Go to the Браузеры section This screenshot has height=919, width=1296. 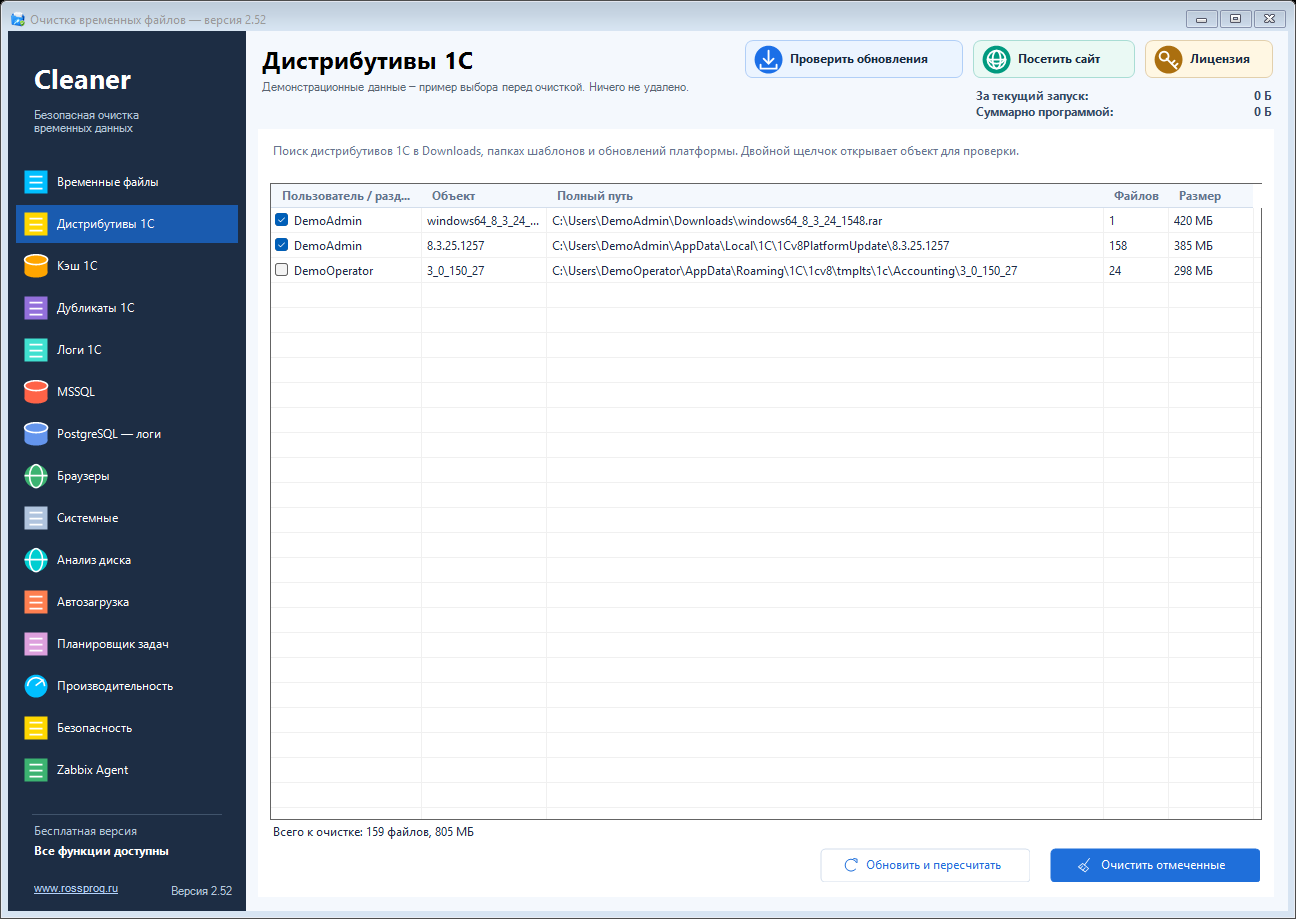coord(127,476)
